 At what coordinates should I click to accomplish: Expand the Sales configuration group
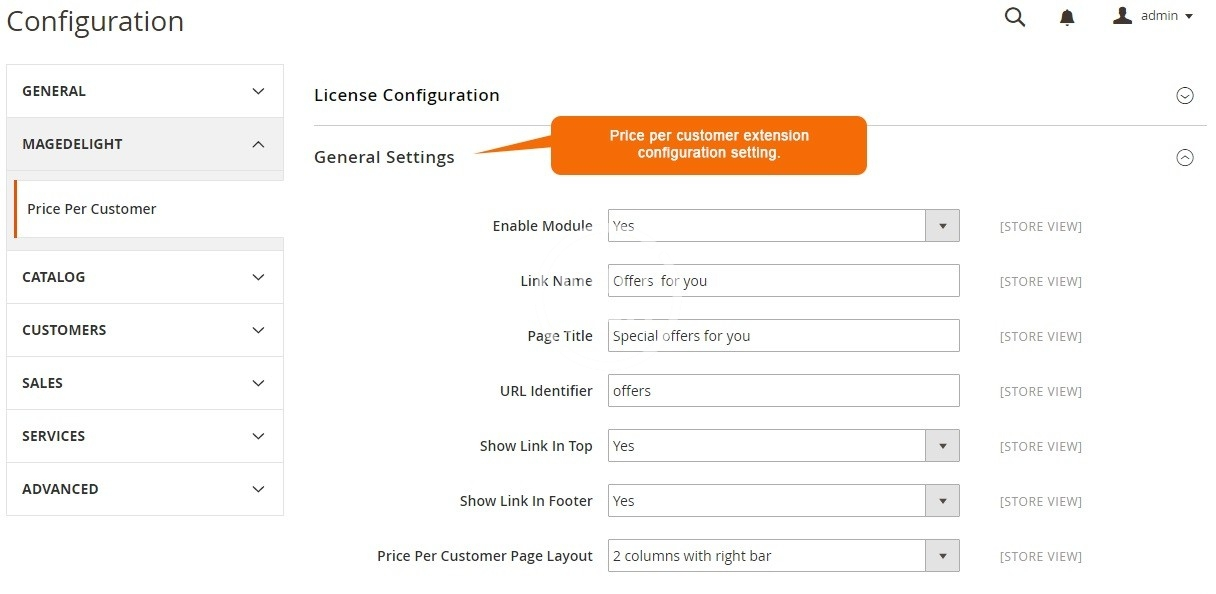point(145,383)
